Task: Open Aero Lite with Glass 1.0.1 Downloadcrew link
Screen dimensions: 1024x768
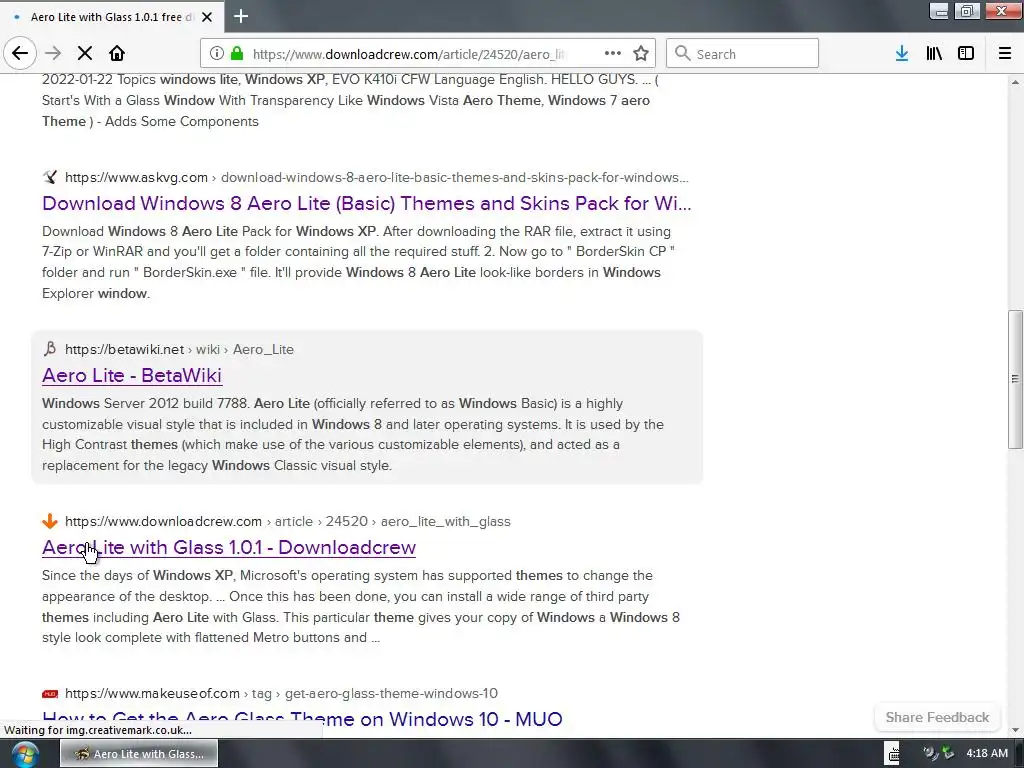Action: pyautogui.click(x=229, y=547)
